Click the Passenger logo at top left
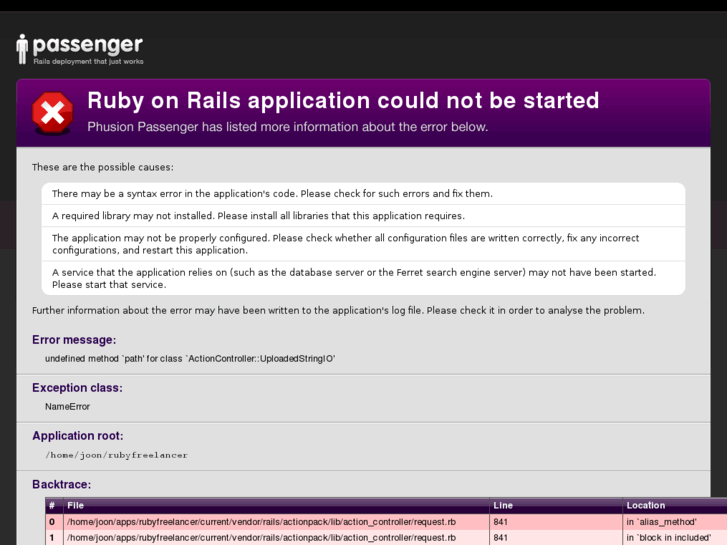This screenshot has width=727, height=545. 79,49
